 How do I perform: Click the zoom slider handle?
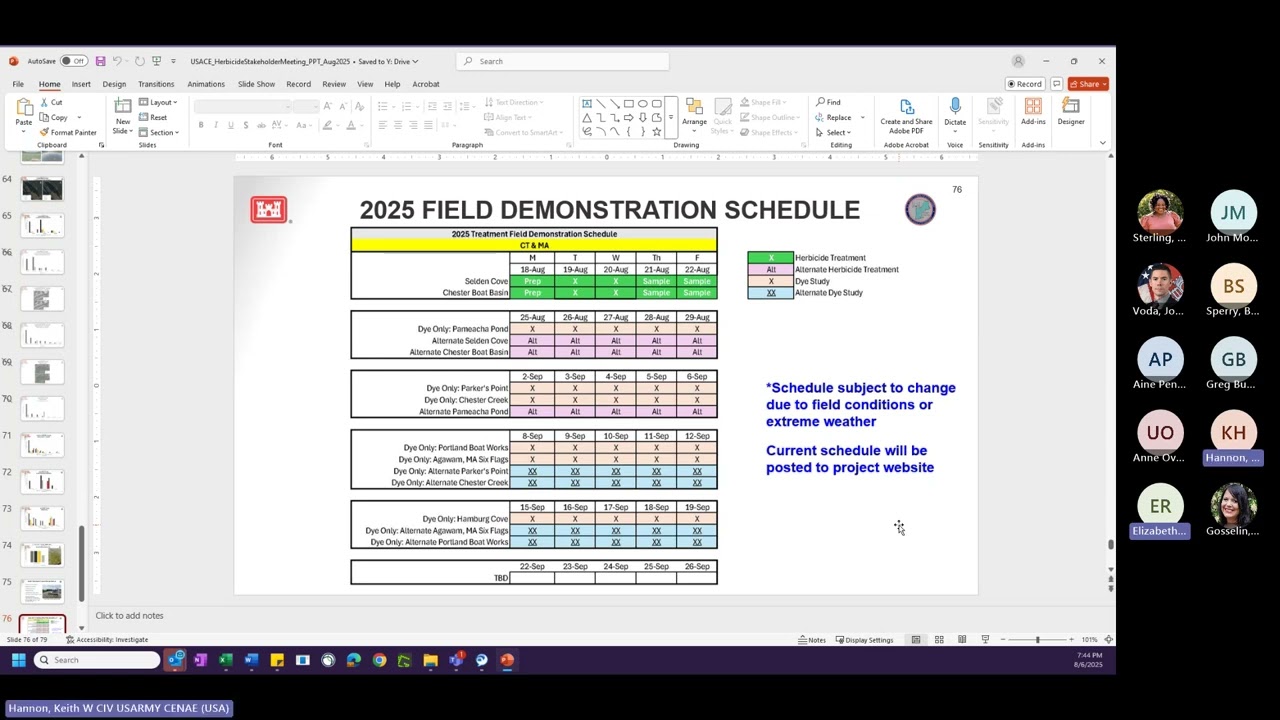pyautogui.click(x=1037, y=640)
